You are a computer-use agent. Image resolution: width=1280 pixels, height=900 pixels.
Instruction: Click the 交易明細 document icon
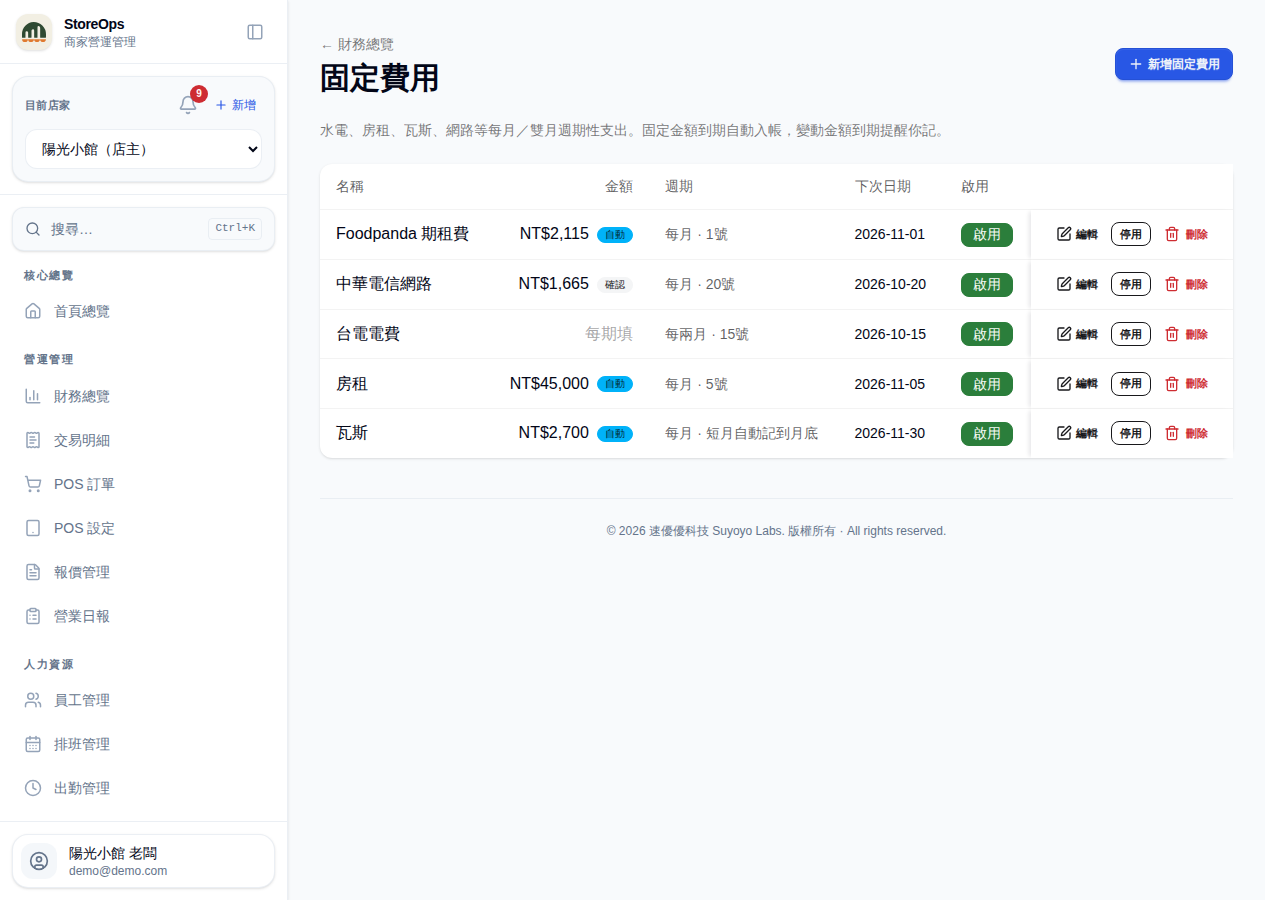pyautogui.click(x=33, y=440)
